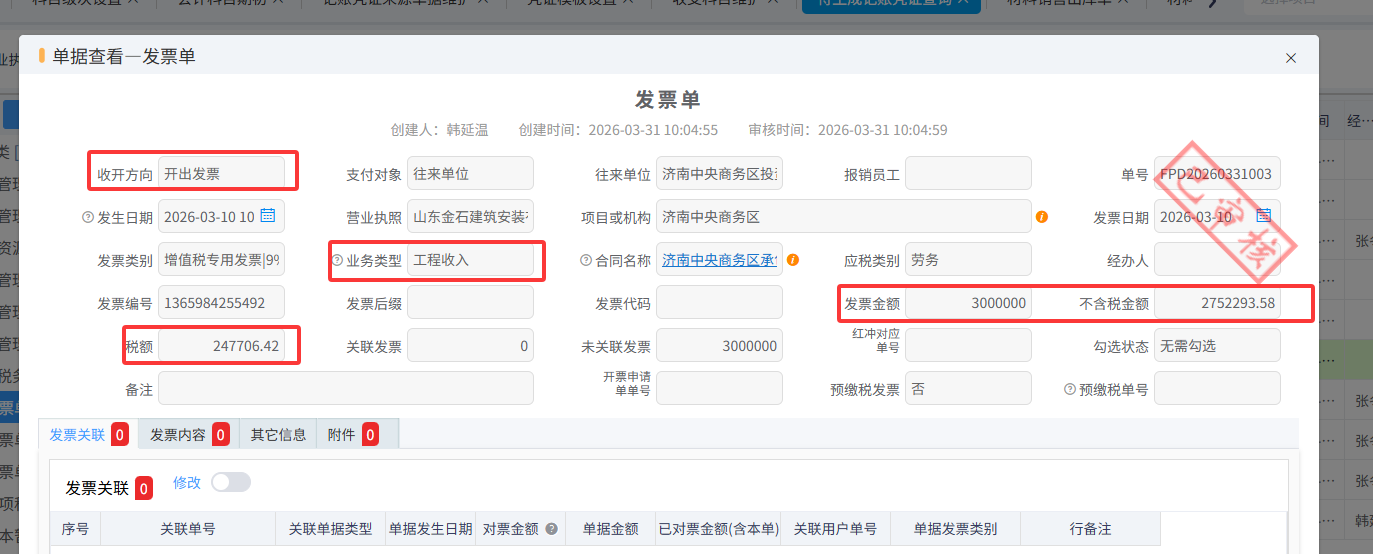This screenshot has height=554, width=1373.
Task: Click help icon beside 业务类型 label
Action: pyautogui.click(x=337, y=260)
